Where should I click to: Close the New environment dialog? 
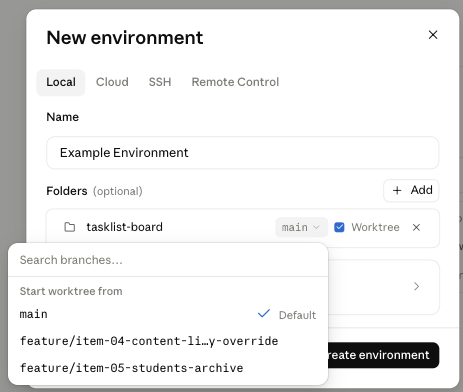point(433,35)
